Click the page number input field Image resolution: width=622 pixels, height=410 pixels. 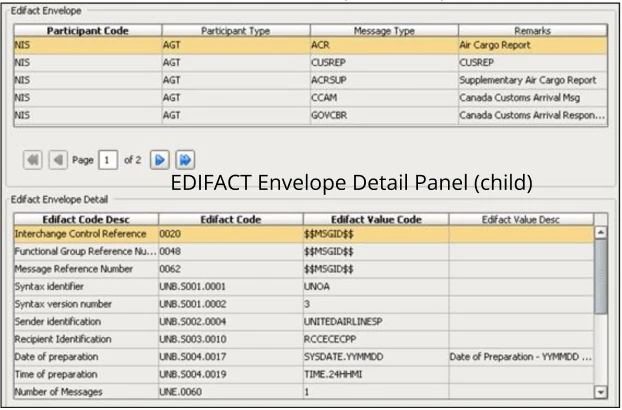(x=108, y=160)
